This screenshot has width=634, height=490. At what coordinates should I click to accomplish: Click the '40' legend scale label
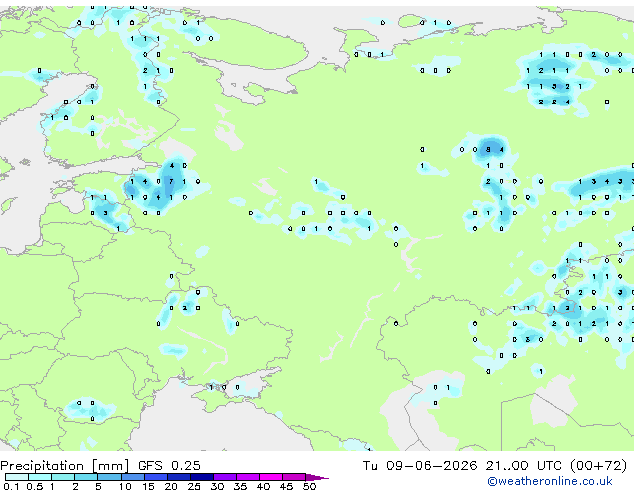point(263,486)
